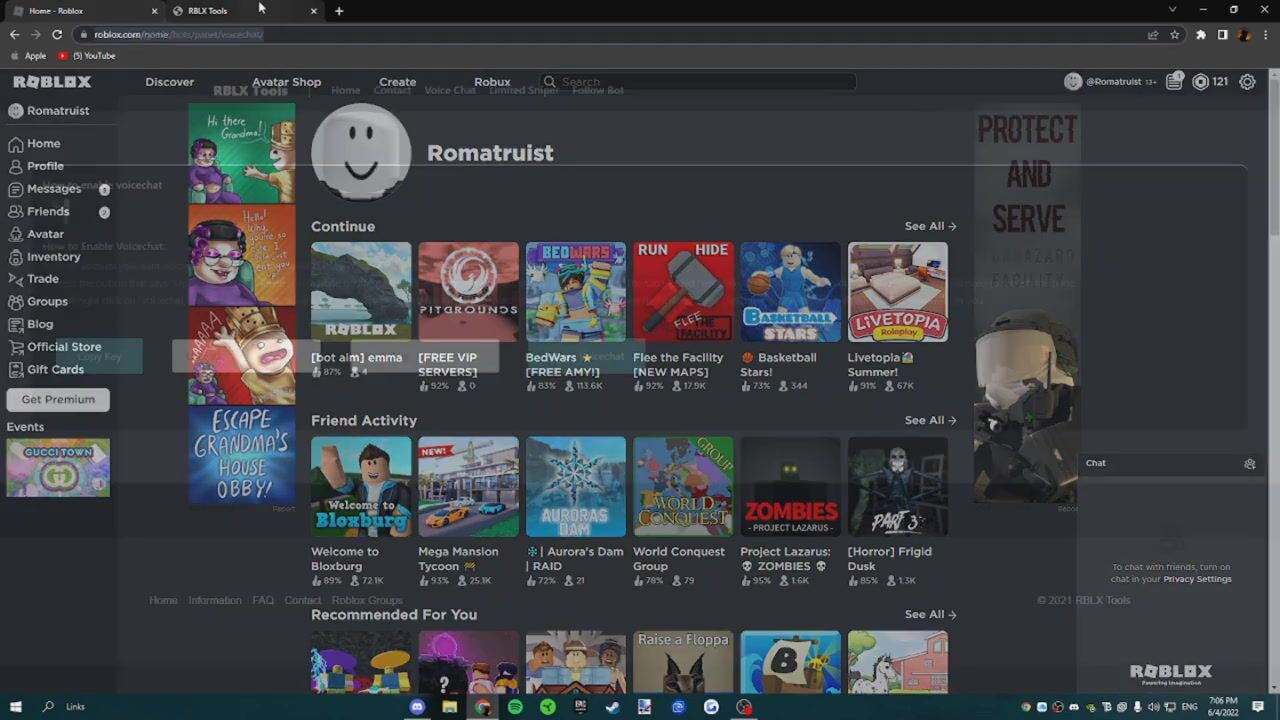Viewport: 1280px width, 720px height.
Task: Switch to the RBLX Tools browser tab
Action: pos(244,10)
